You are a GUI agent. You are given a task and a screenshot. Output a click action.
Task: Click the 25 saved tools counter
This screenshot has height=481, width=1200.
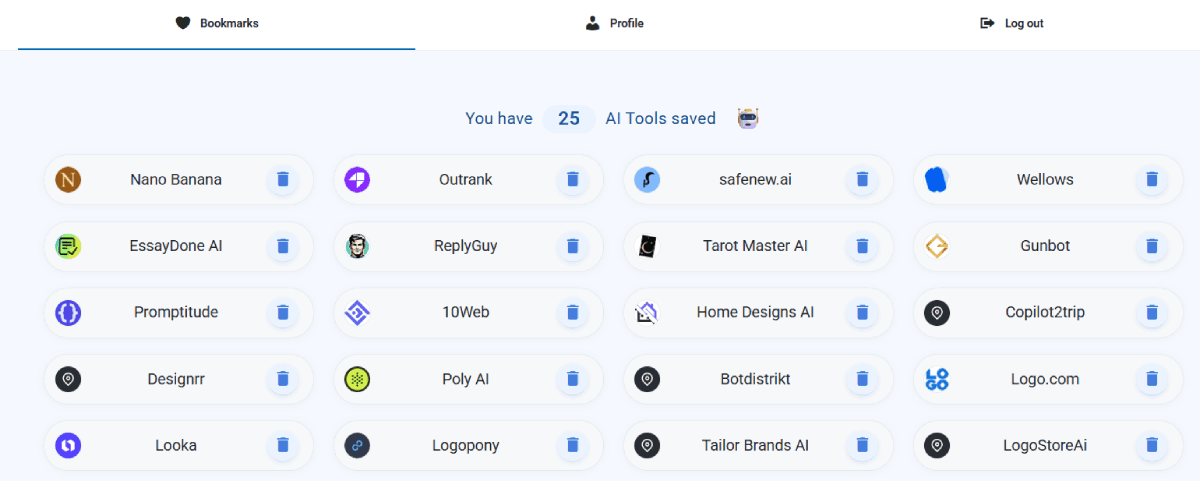569,118
